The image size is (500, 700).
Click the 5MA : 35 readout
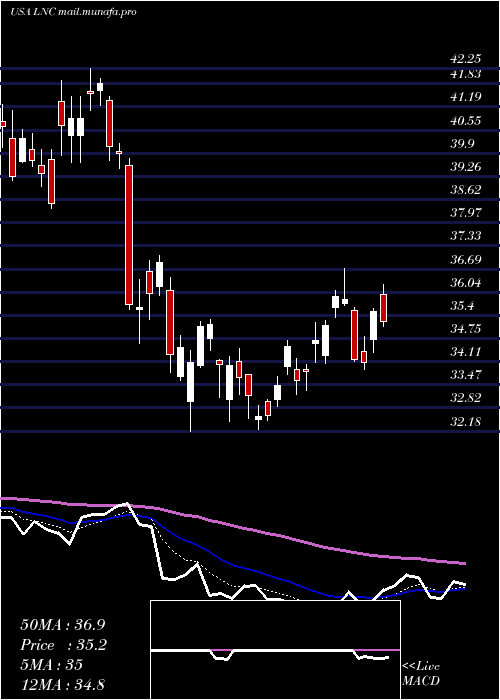(51, 665)
